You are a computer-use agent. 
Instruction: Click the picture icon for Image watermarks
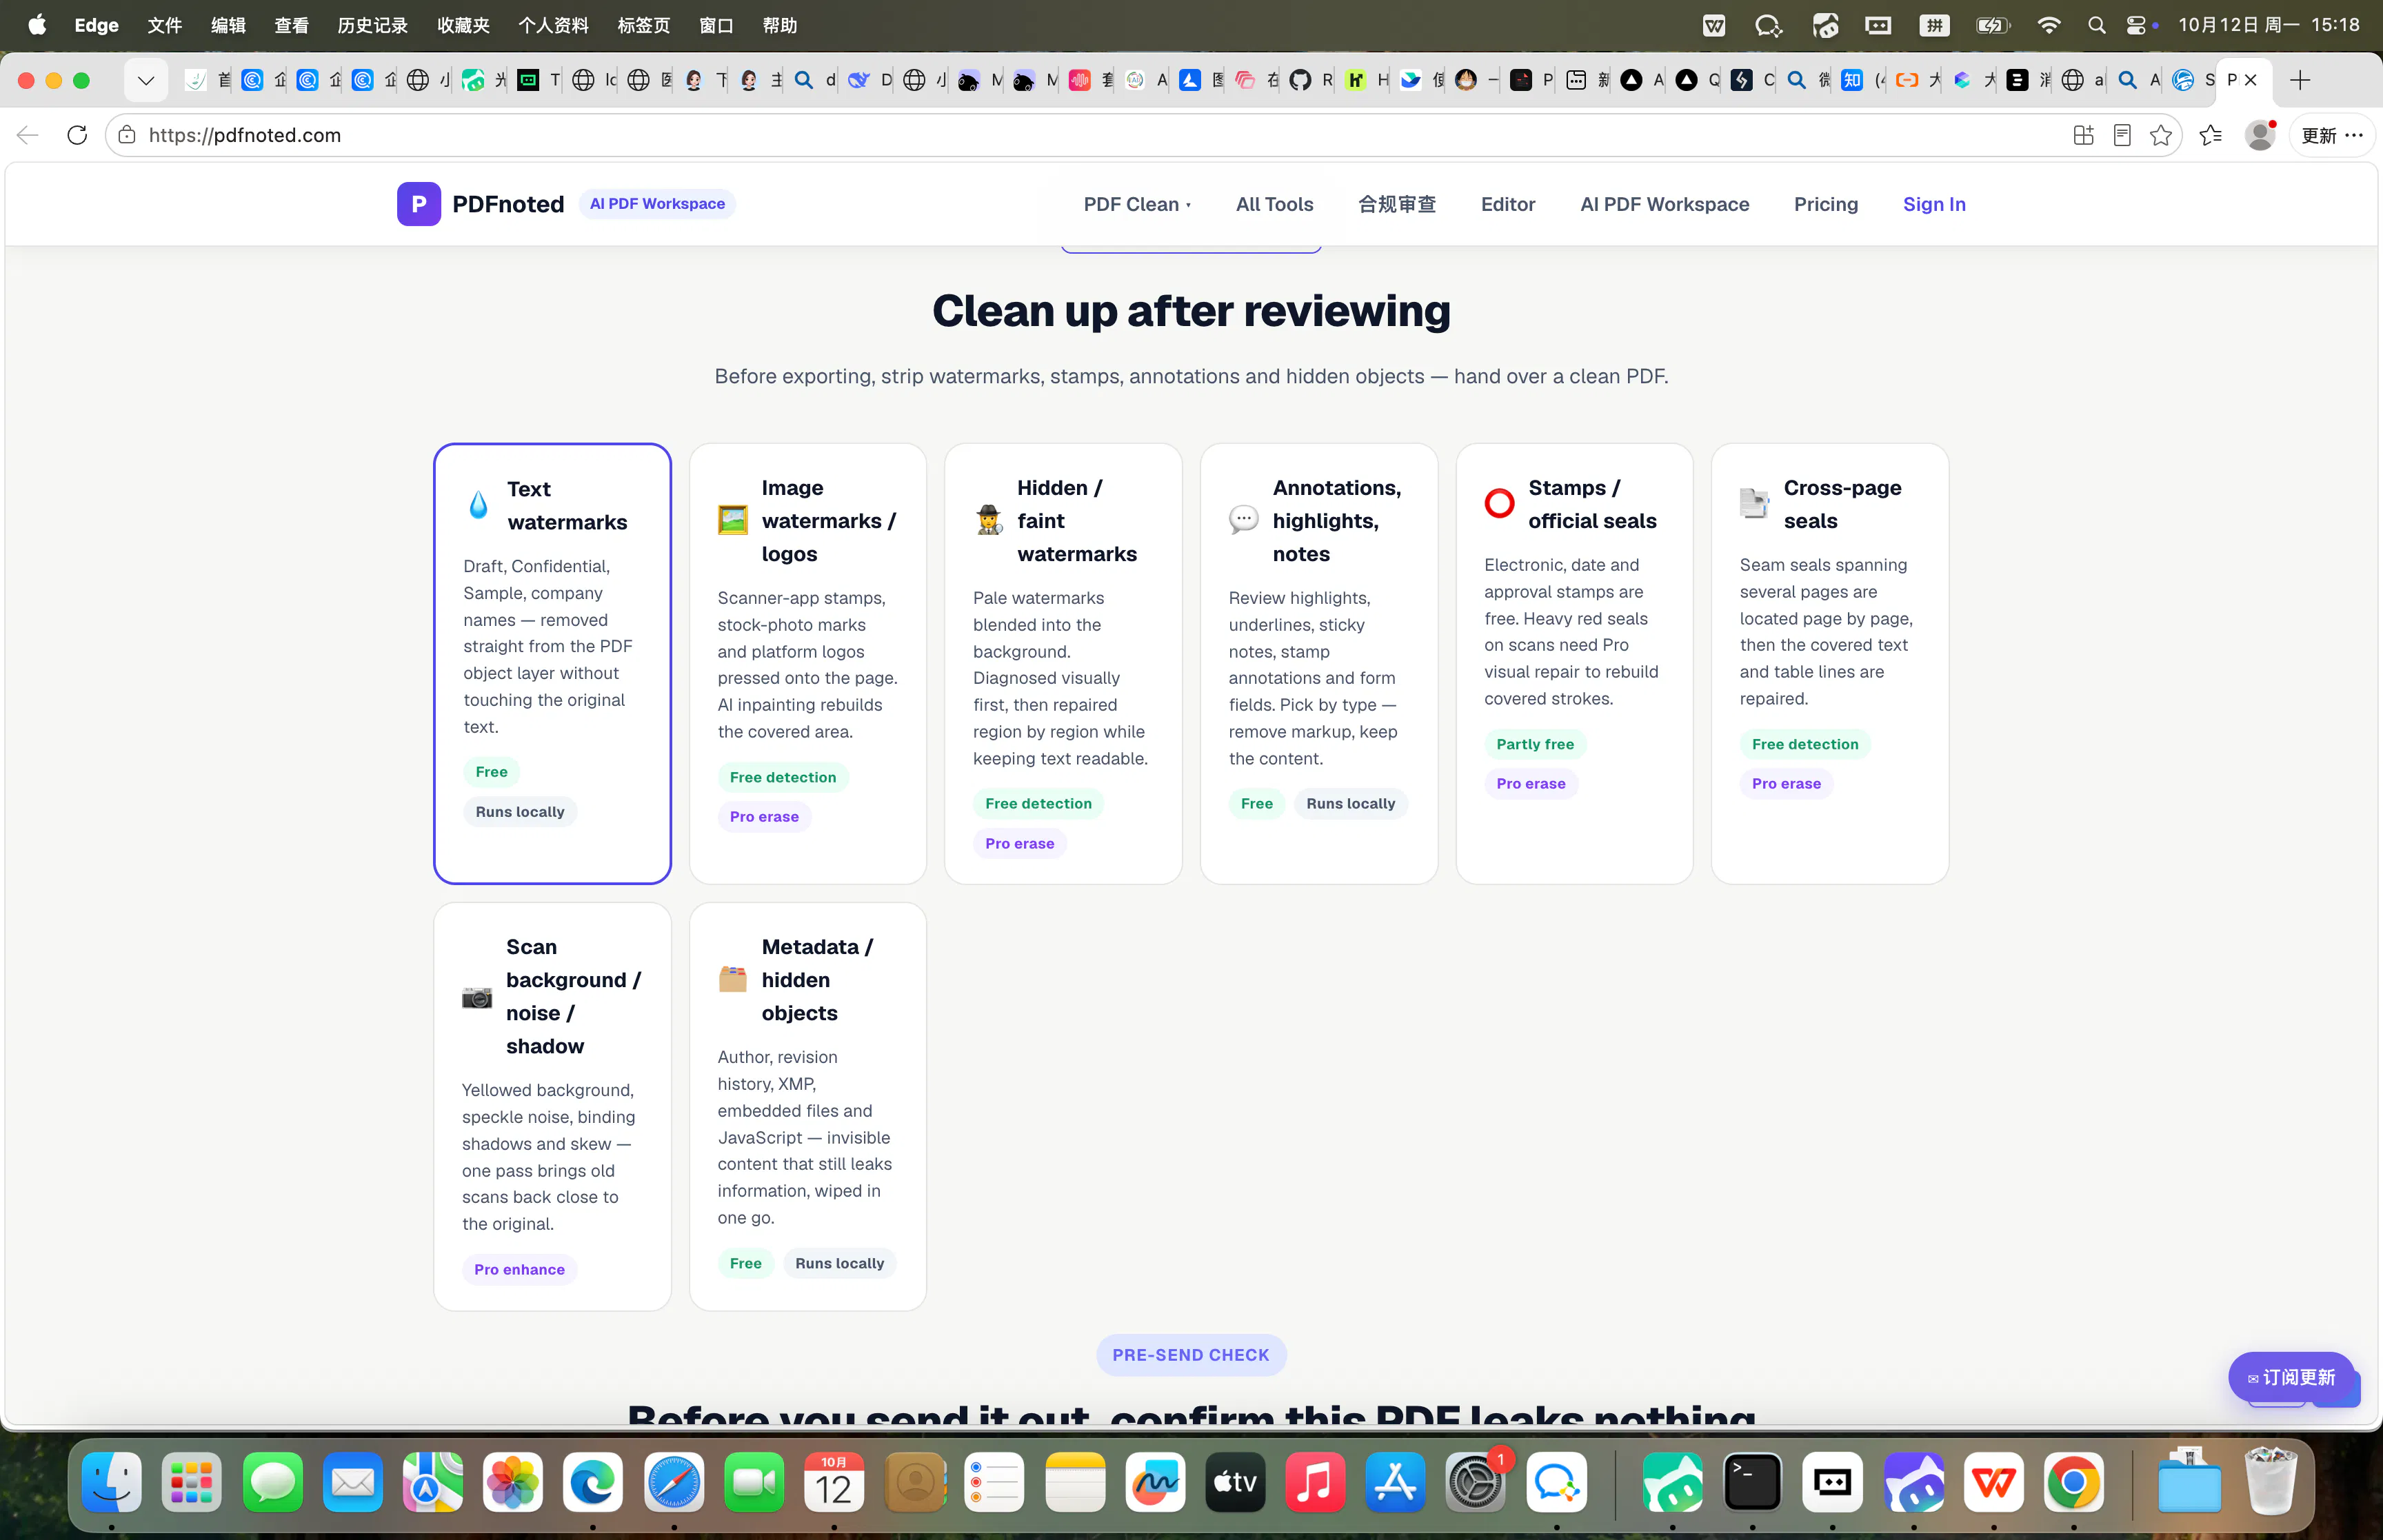point(733,520)
